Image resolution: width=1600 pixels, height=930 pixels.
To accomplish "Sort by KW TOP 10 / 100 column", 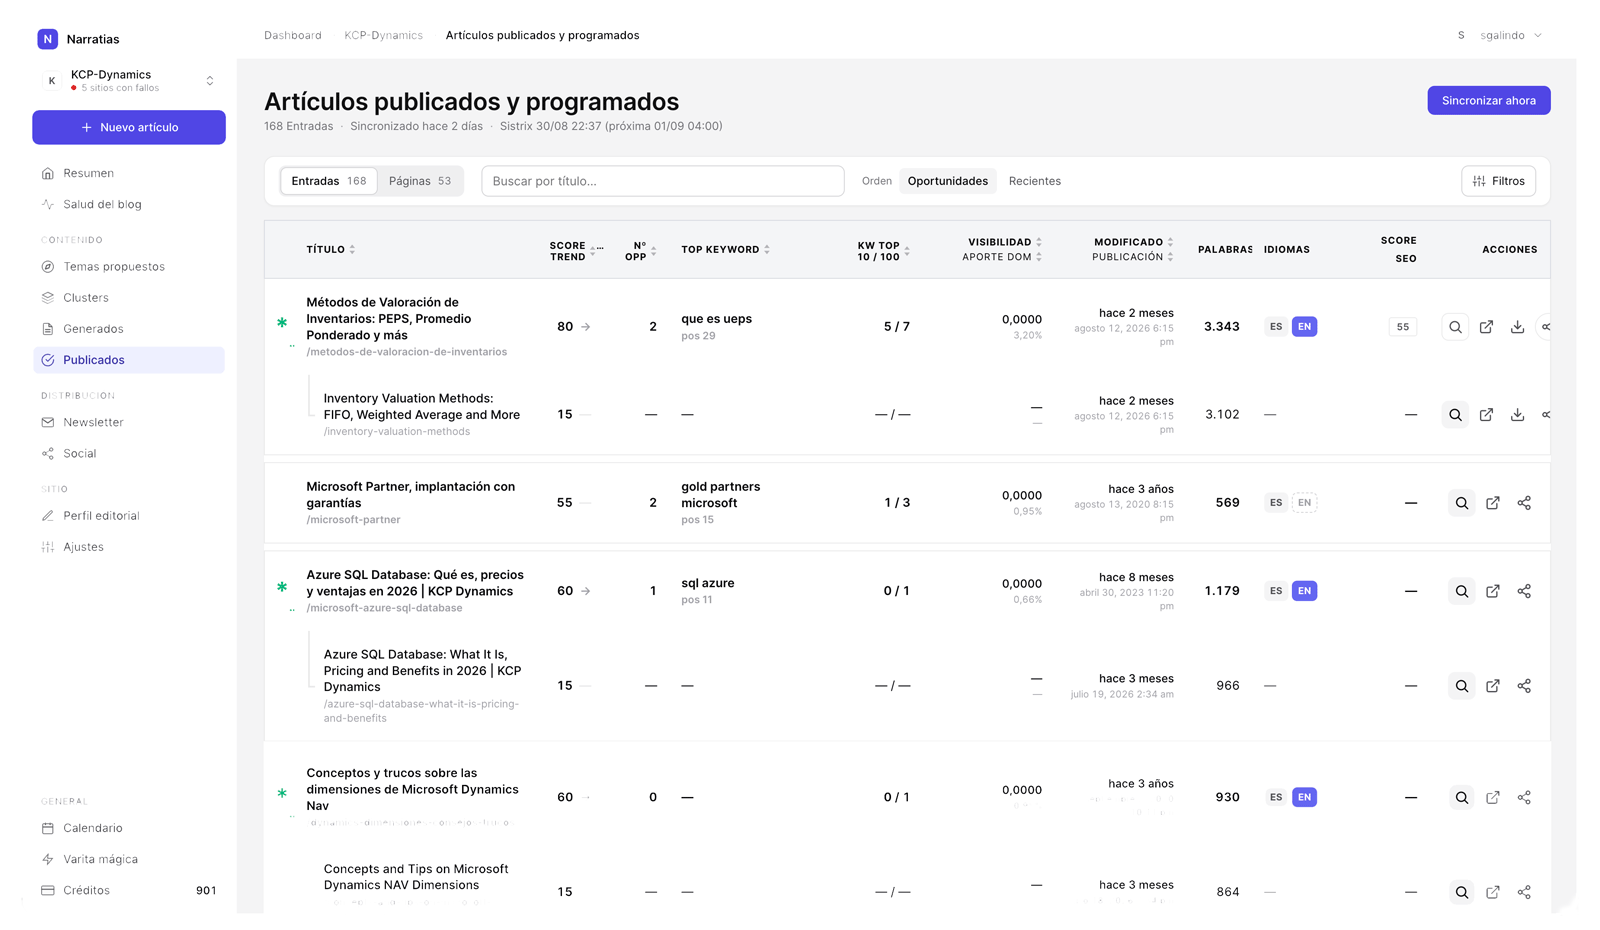I will pos(884,250).
